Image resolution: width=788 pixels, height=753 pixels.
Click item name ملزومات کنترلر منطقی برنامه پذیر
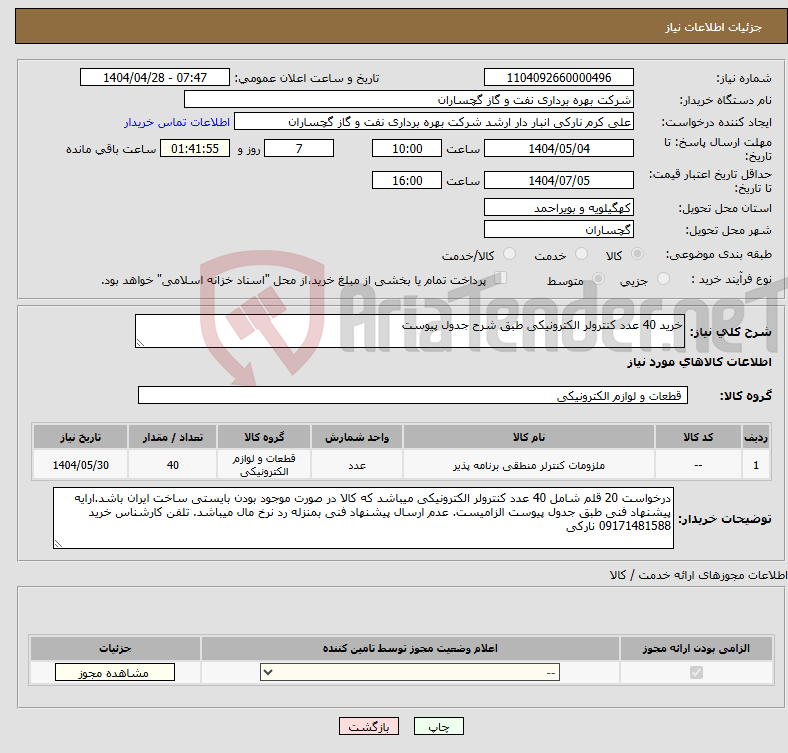click(x=529, y=465)
